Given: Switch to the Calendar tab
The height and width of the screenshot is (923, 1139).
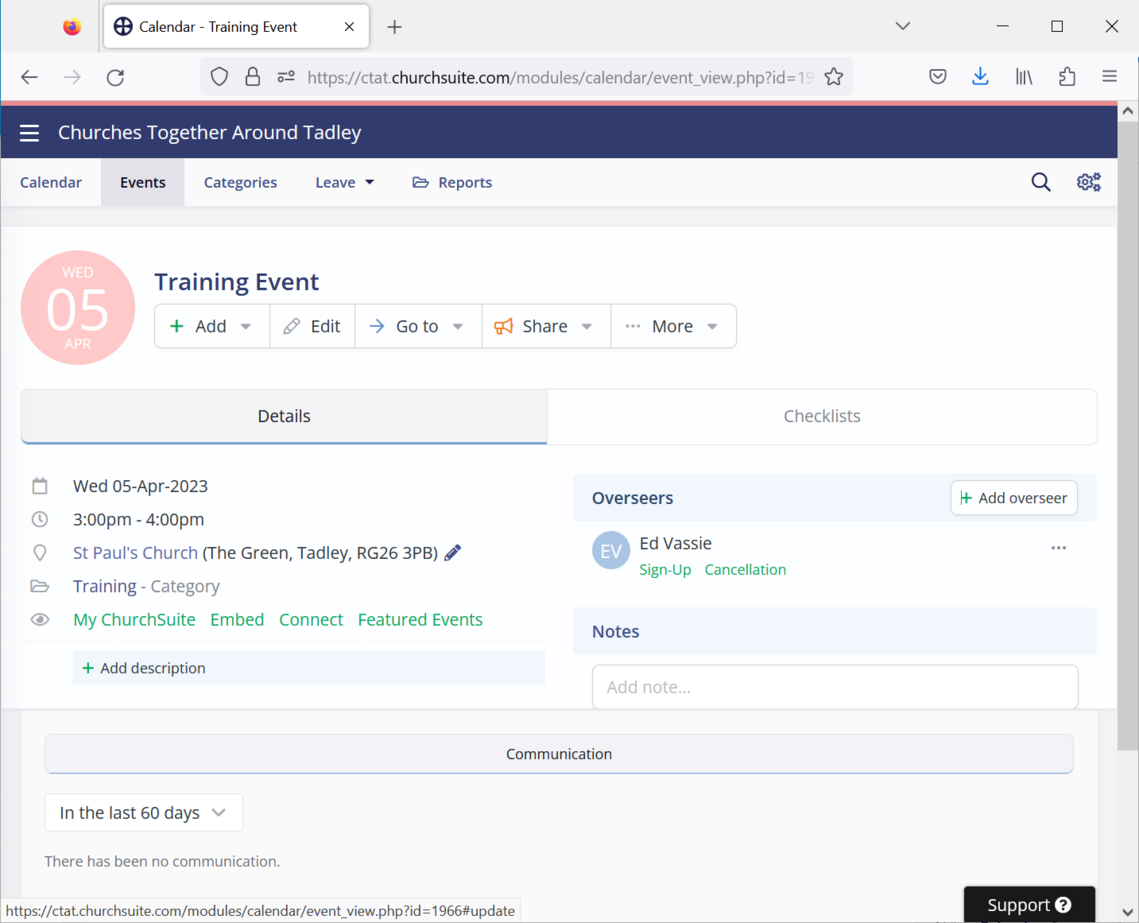Looking at the screenshot, I should (51, 182).
